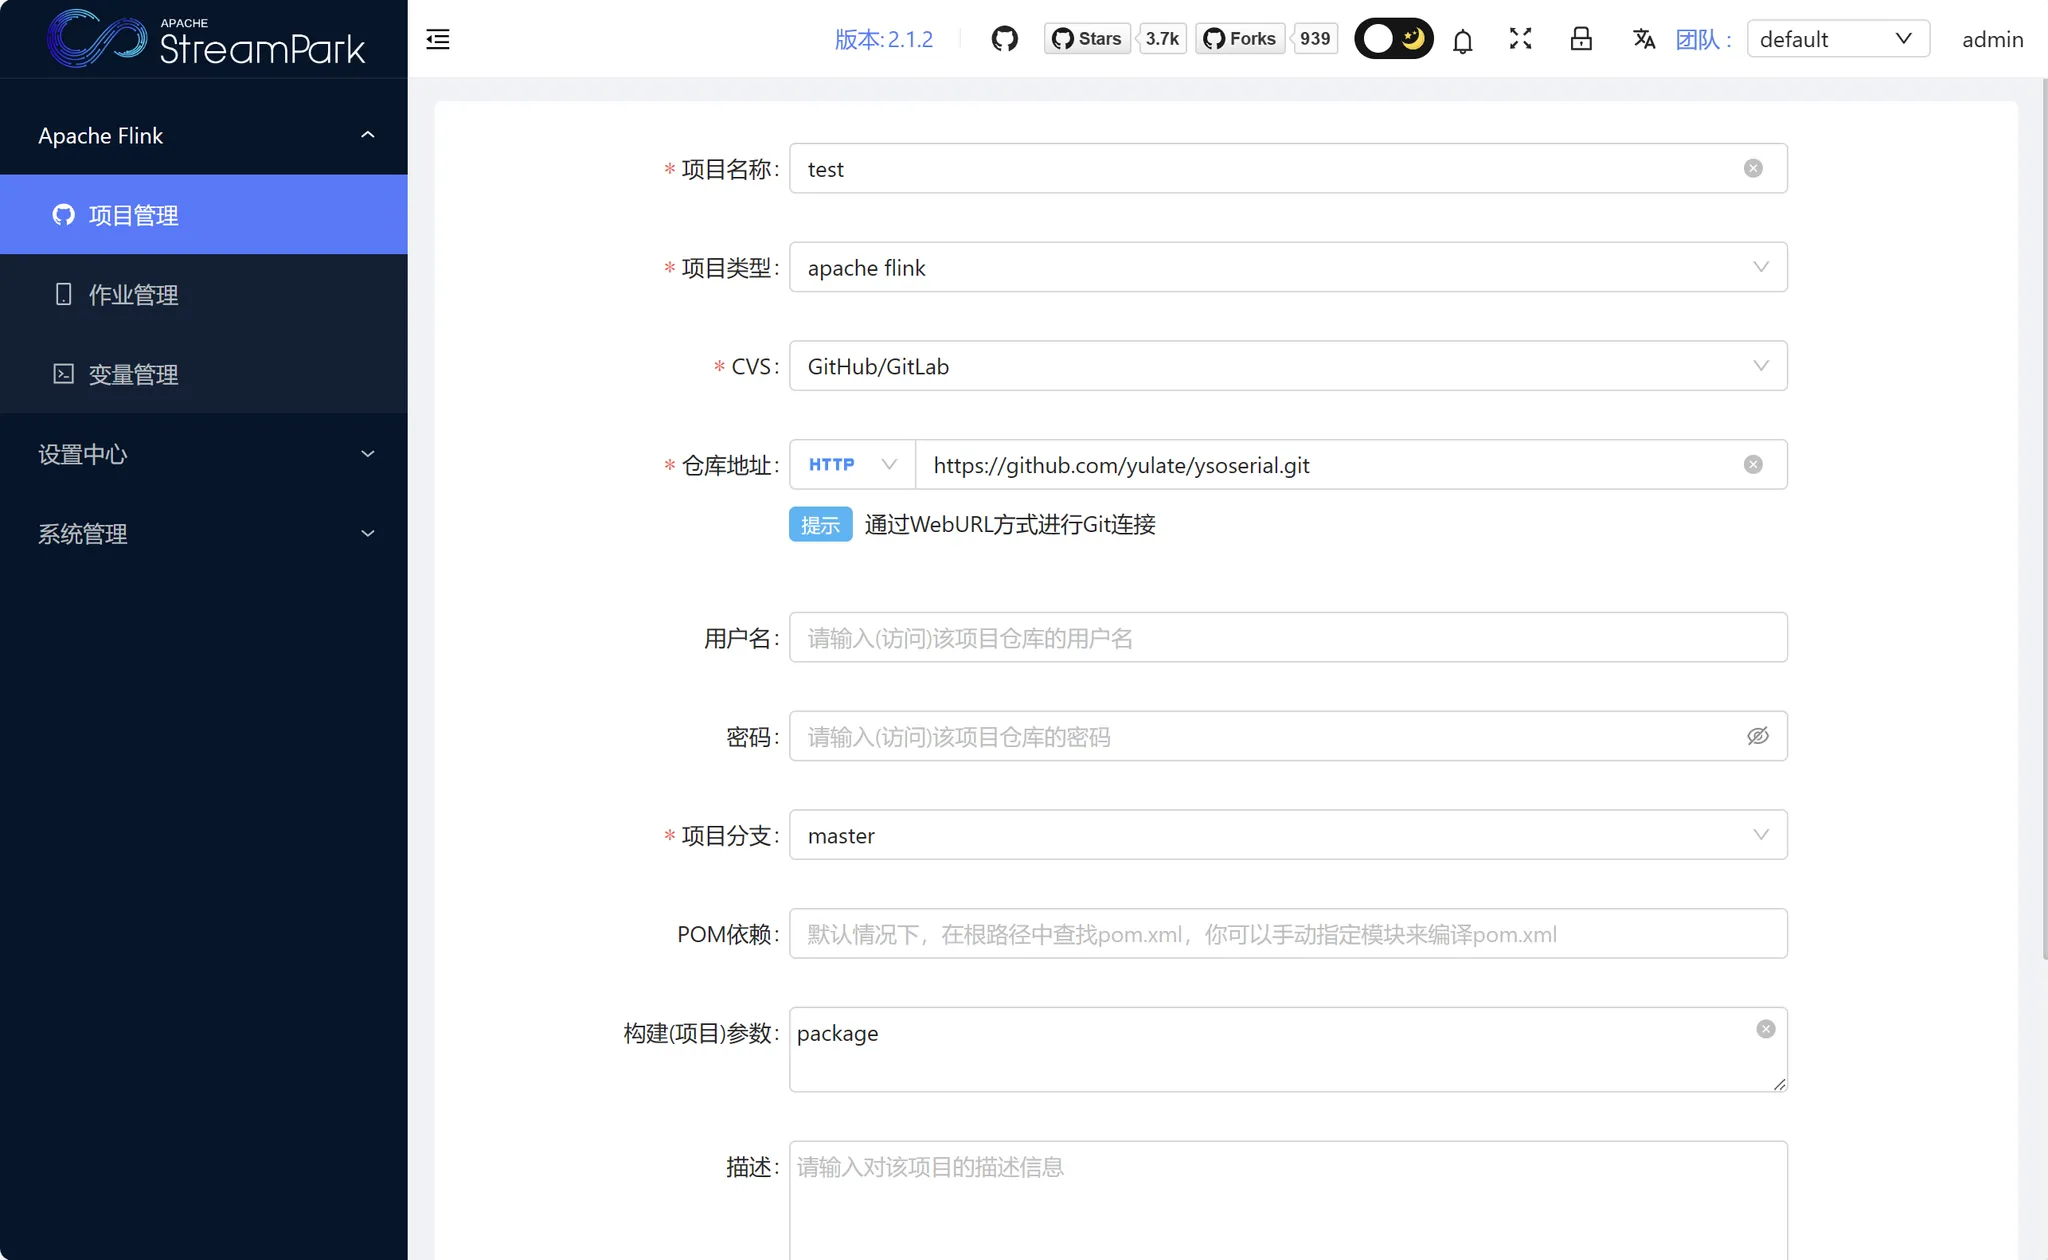Collapse the Apache Flink menu section
The height and width of the screenshot is (1260, 2048).
[204, 135]
